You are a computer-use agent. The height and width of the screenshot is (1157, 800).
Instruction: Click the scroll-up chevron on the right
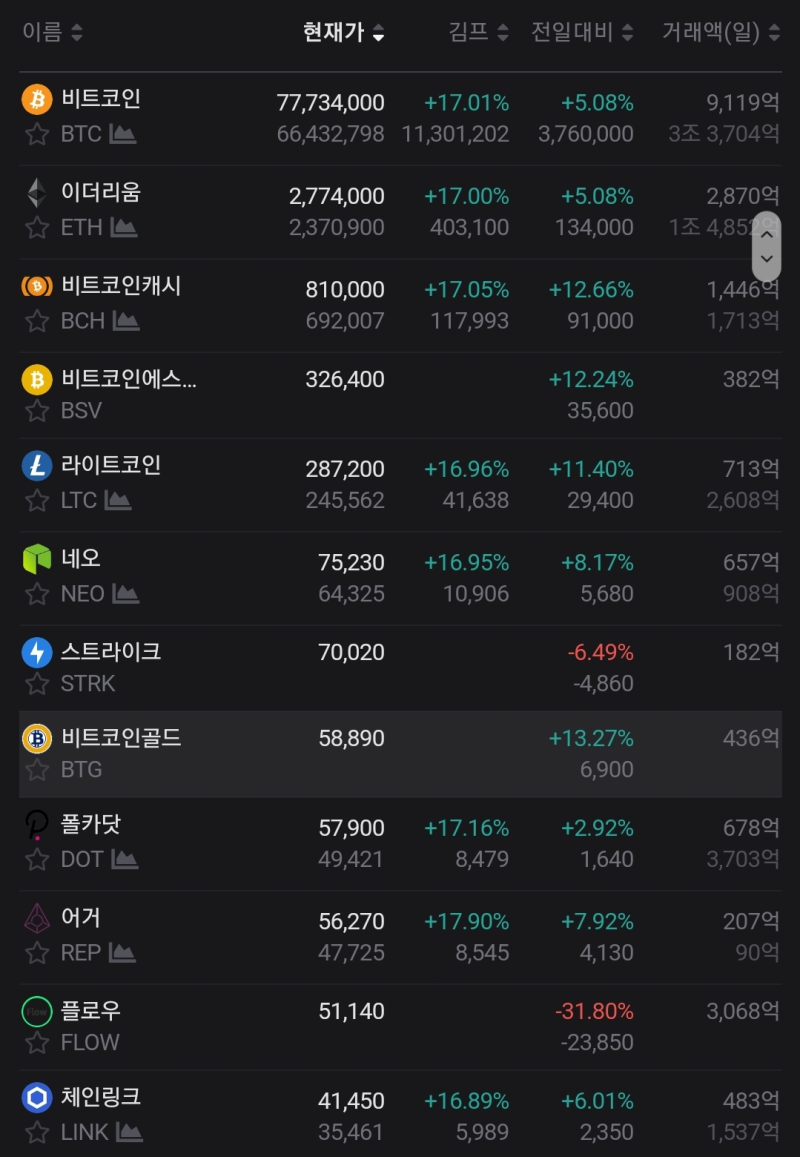pos(767,234)
